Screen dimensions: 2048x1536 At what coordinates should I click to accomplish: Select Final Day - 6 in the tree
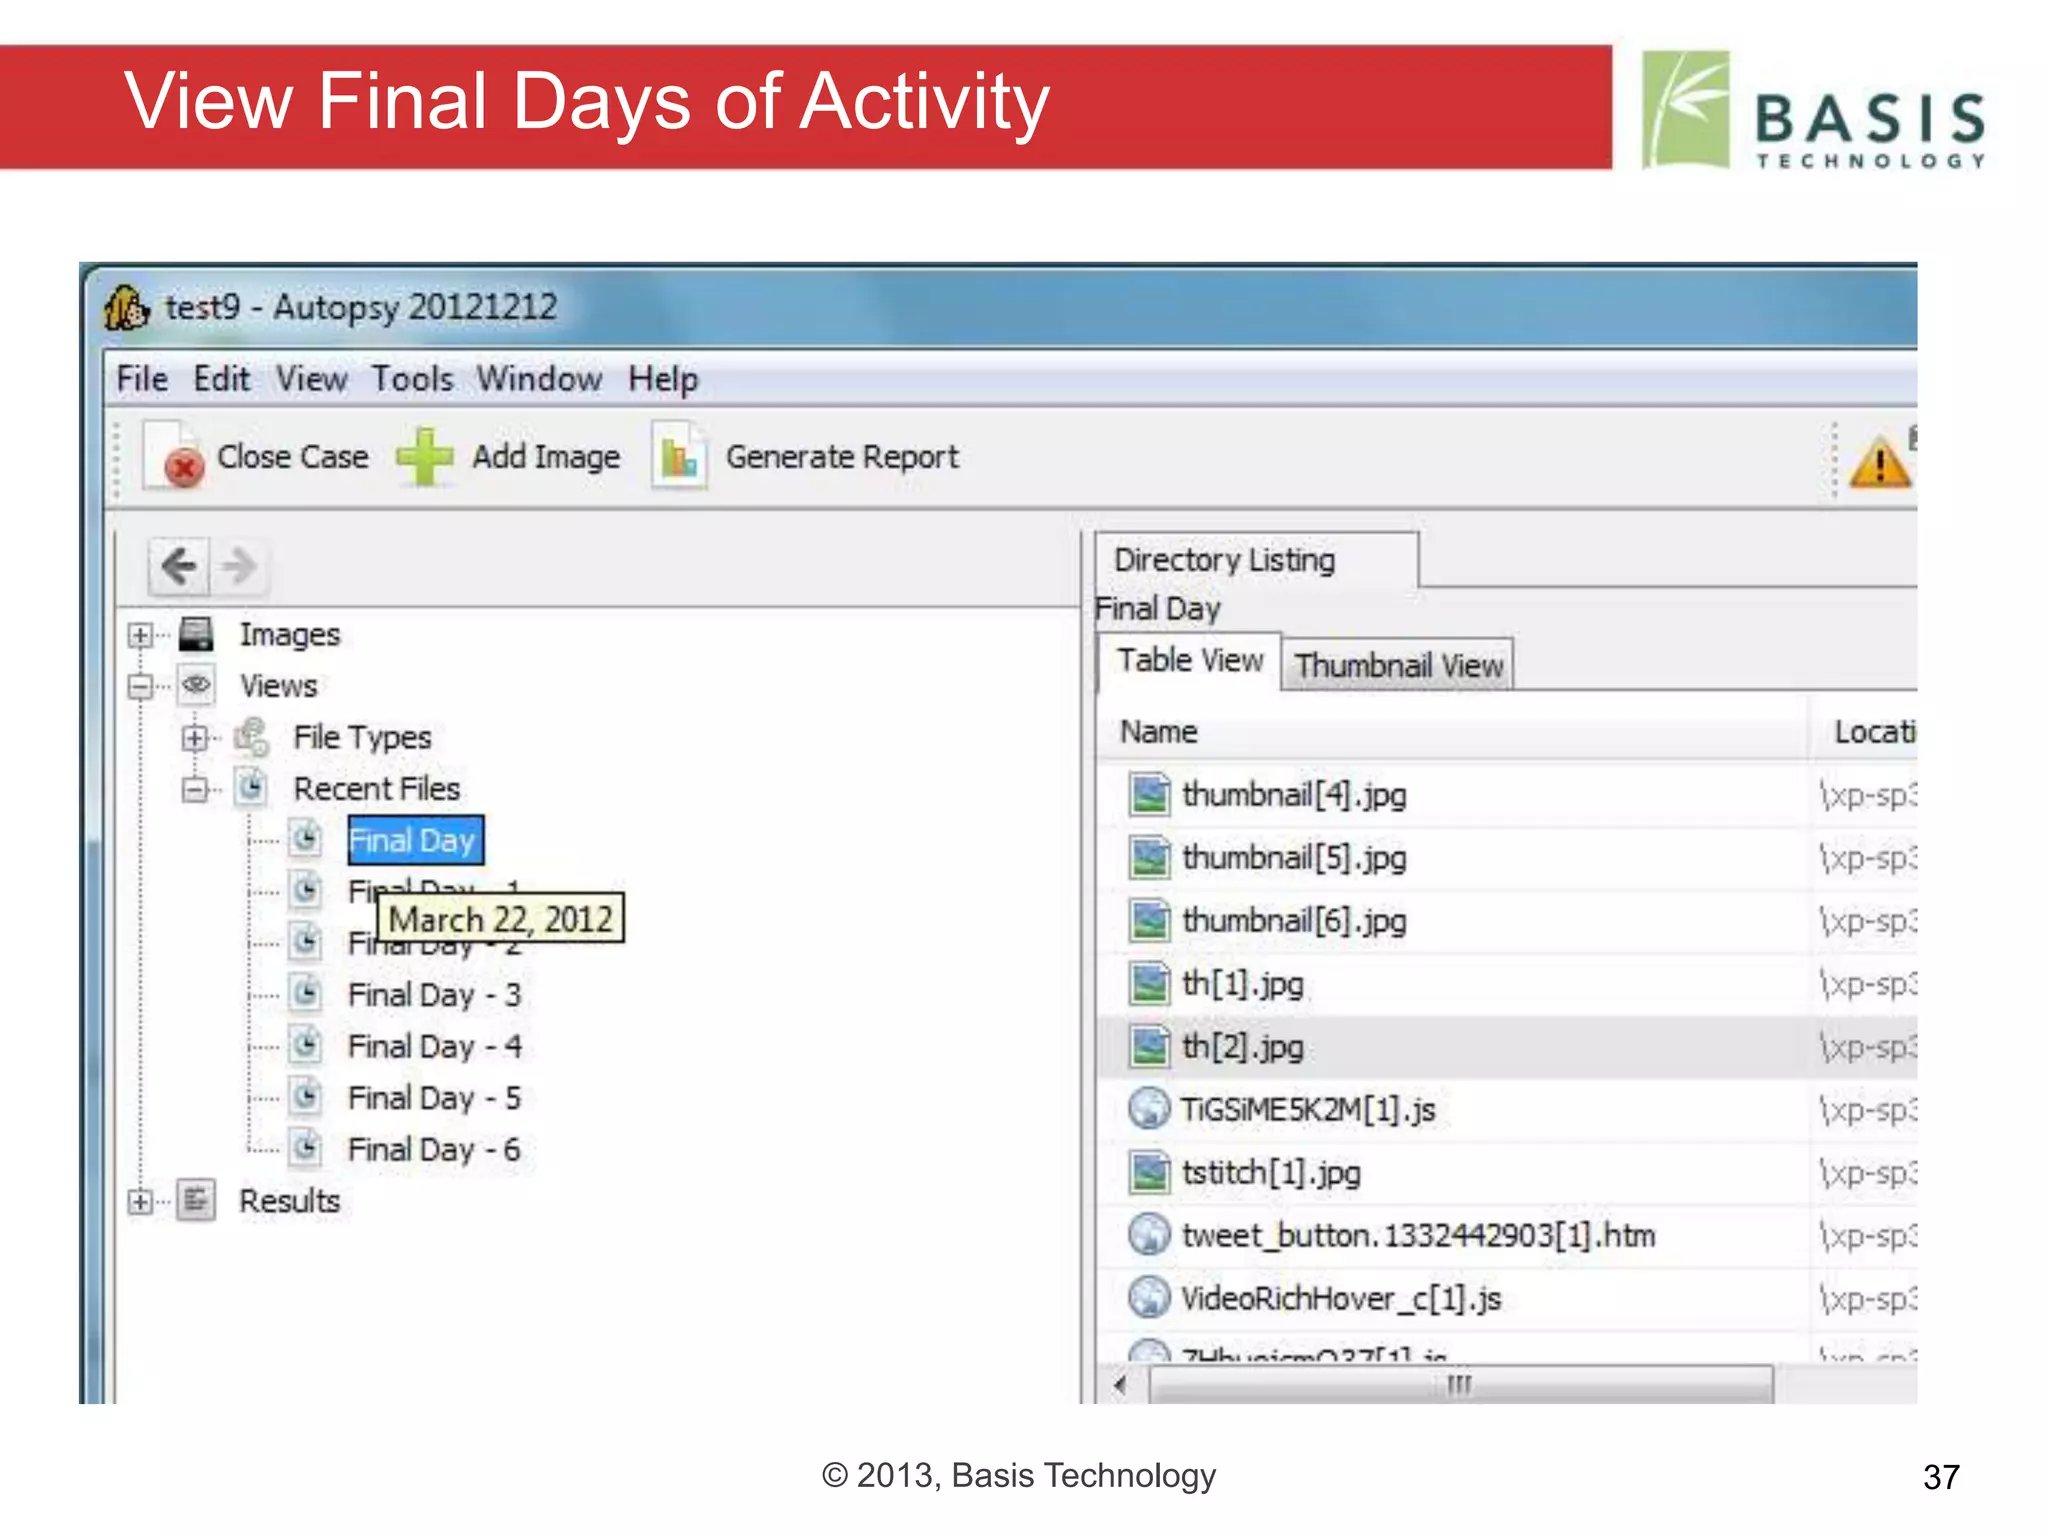pyautogui.click(x=434, y=1149)
